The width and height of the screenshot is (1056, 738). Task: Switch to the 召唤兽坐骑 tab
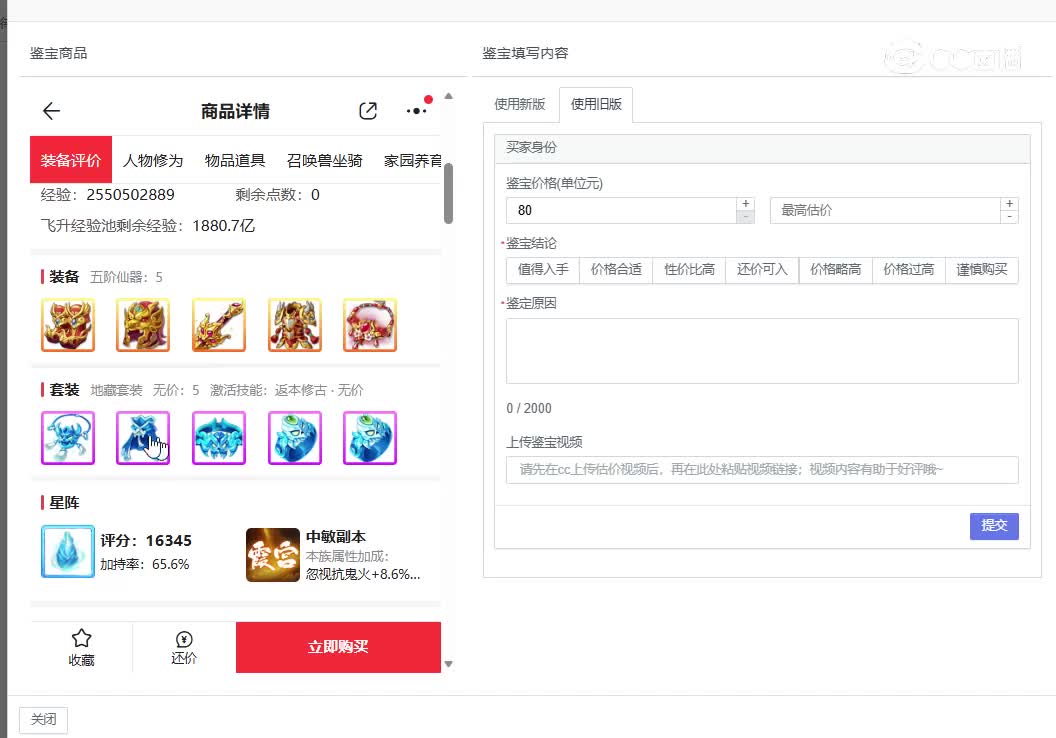(x=325, y=160)
